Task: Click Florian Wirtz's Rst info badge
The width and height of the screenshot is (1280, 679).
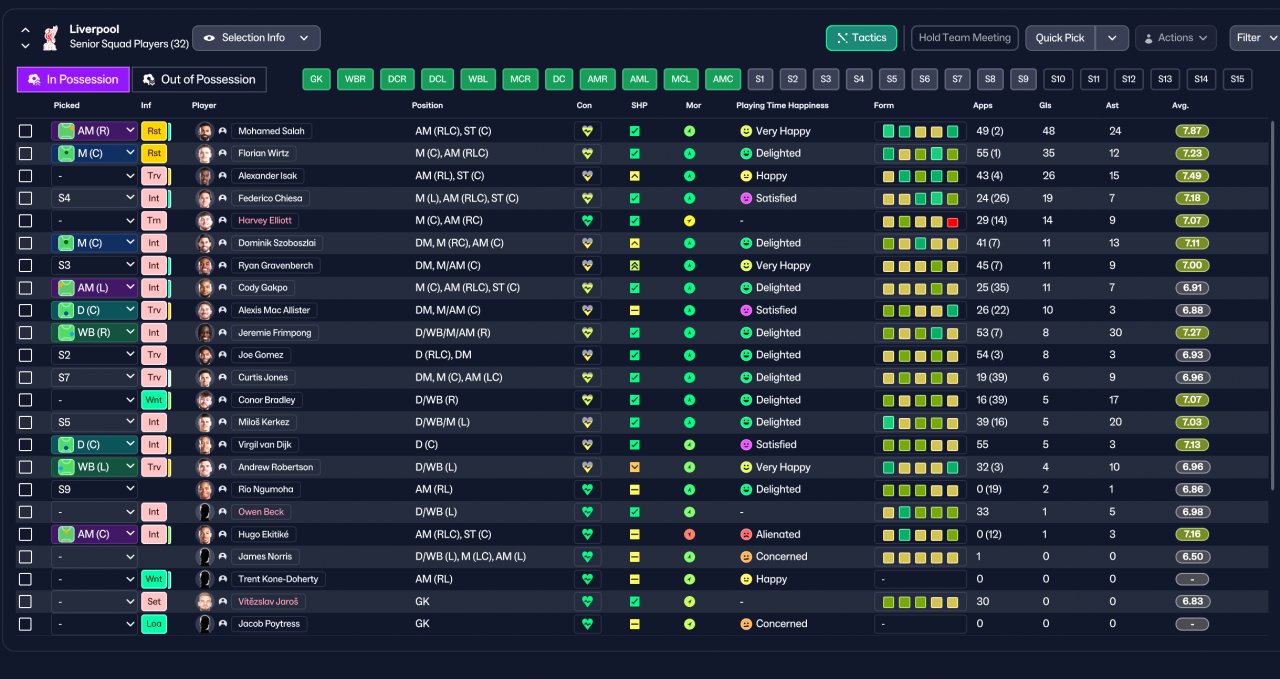Action: tap(154, 153)
